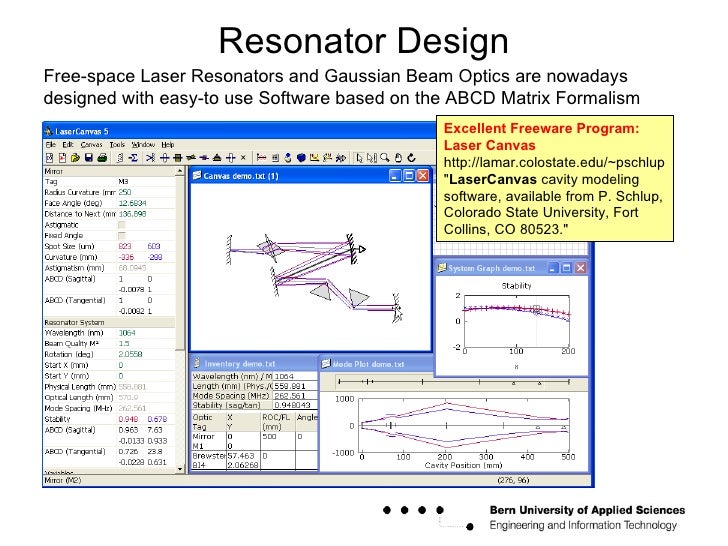Image resolution: width=728 pixels, height=546 pixels.
Task: Open a file with the yellow folder icon
Action: tap(75, 158)
